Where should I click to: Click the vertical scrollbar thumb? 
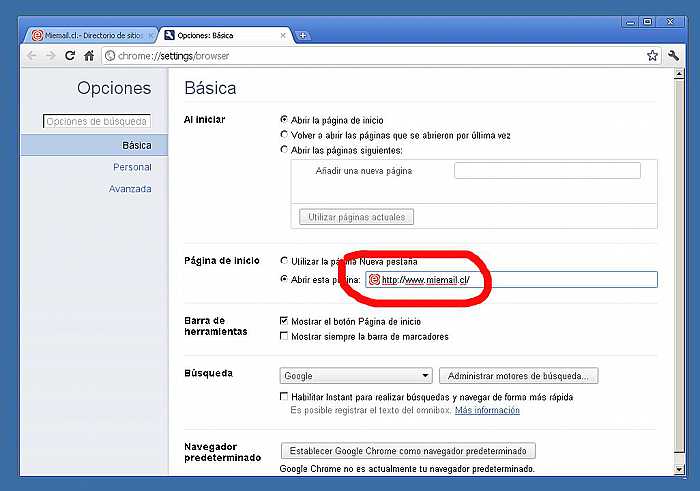[679, 266]
